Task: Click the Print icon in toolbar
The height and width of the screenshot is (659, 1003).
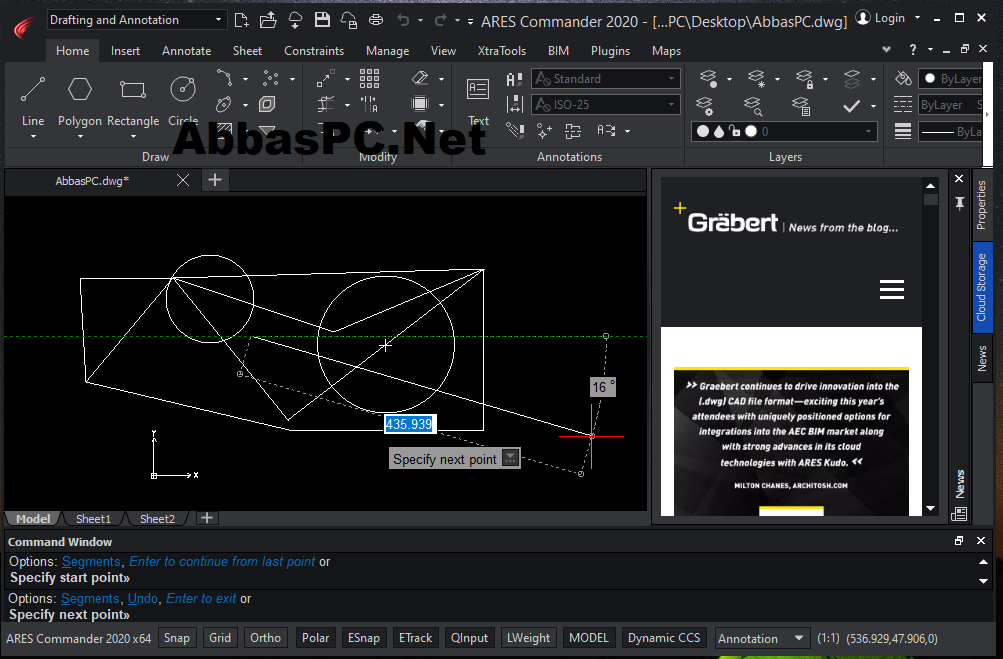Action: 376,20
